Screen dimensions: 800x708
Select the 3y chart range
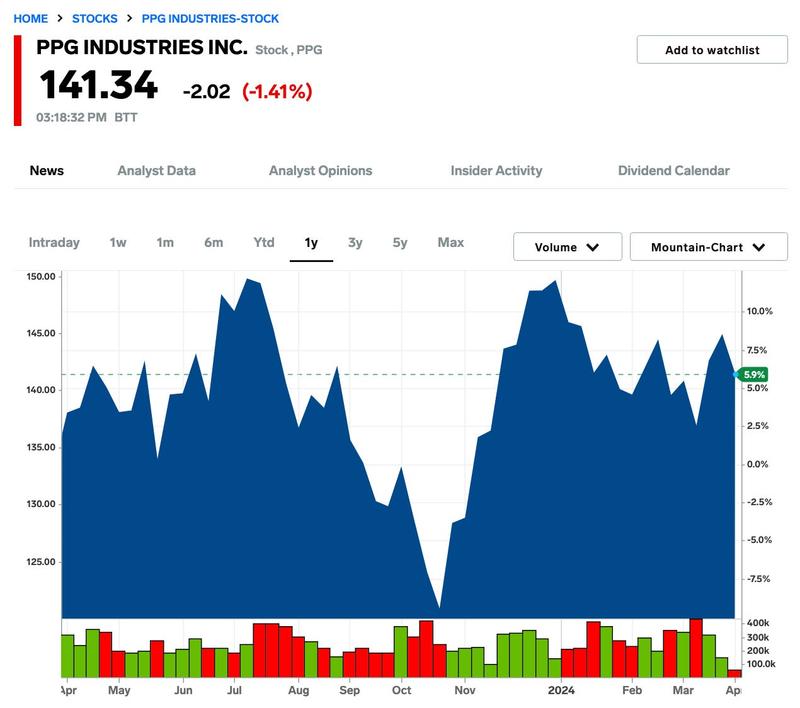click(x=355, y=242)
